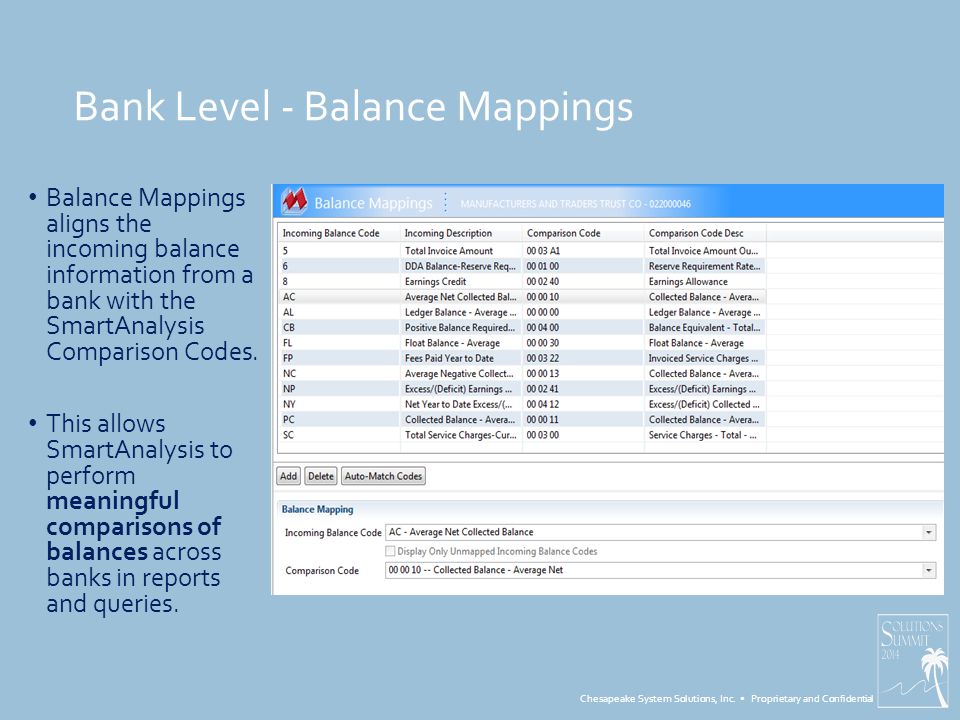Image resolution: width=960 pixels, height=720 pixels.
Task: Click the Average Negative Collect description cell
Action: pos(461,373)
